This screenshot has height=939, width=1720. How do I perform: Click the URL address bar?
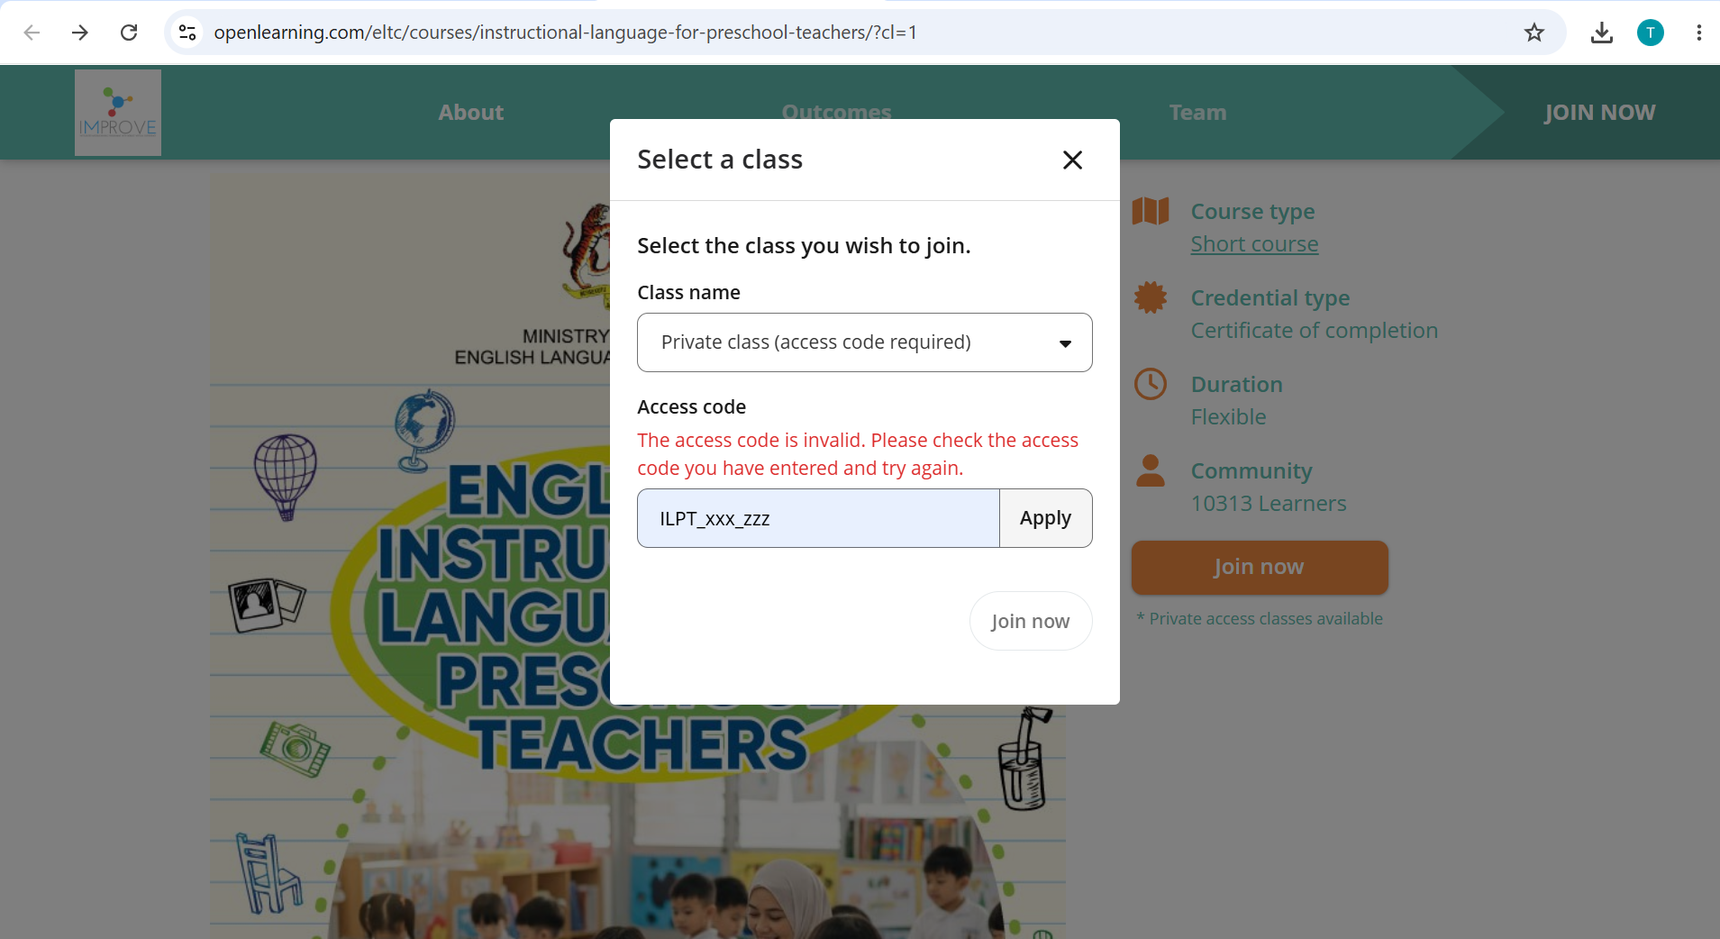[x=860, y=33]
